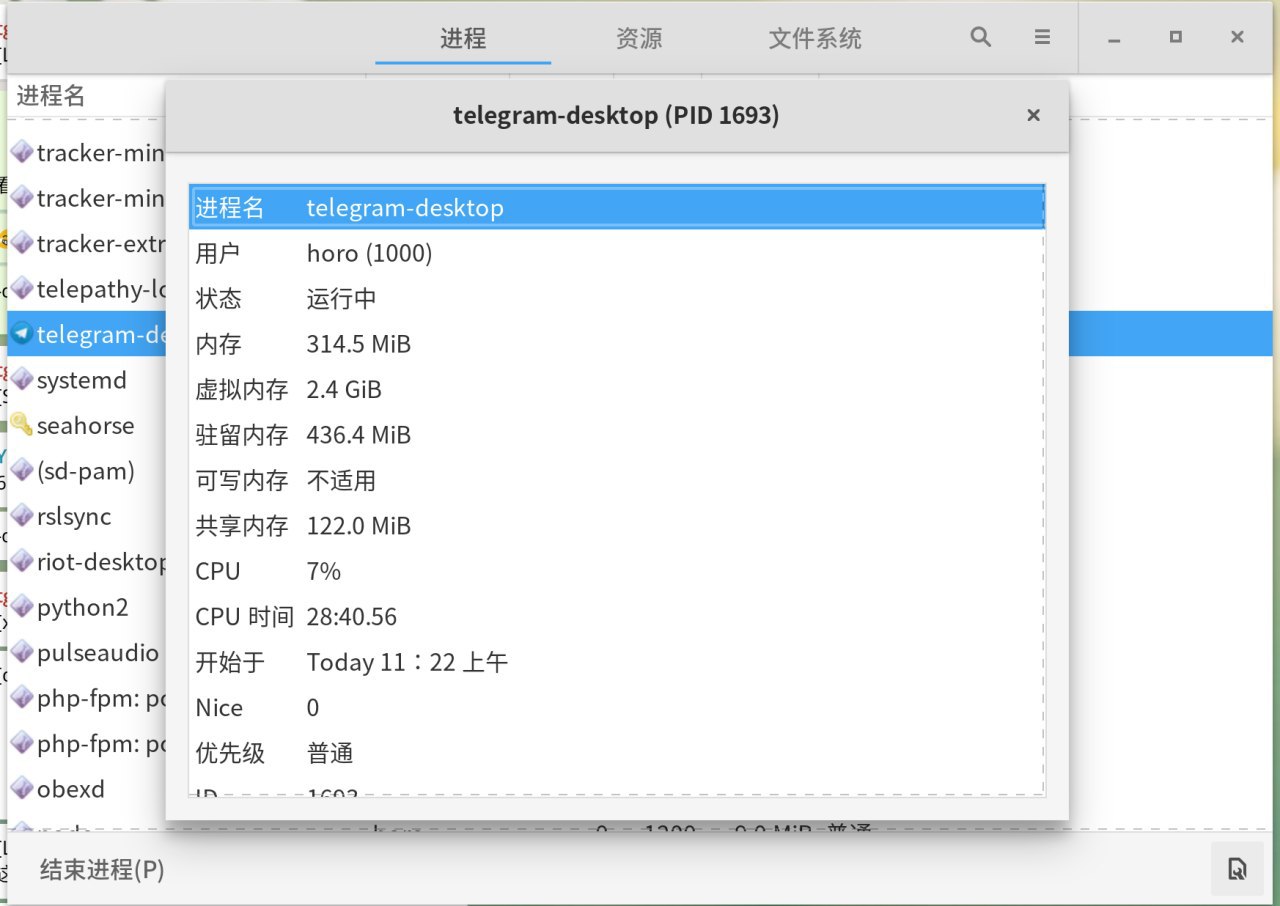The height and width of the screenshot is (906, 1280).
Task: Switch to the 文件系统 tab
Action: [815, 39]
